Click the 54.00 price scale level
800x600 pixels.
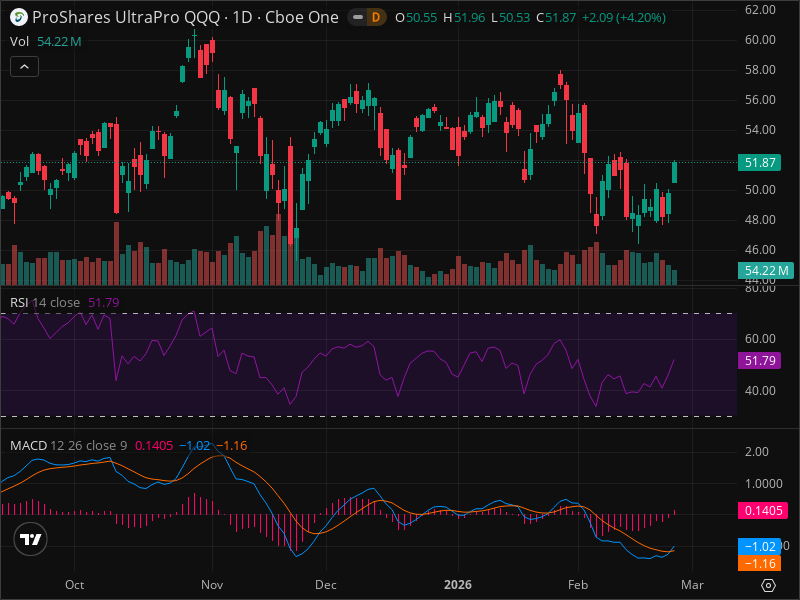click(x=760, y=130)
